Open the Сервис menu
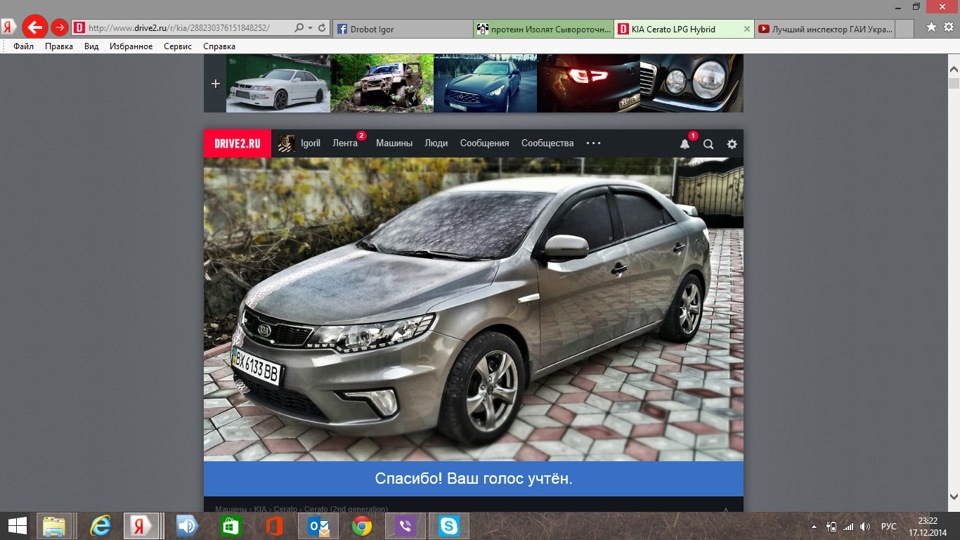This screenshot has width=960, height=540. (178, 47)
